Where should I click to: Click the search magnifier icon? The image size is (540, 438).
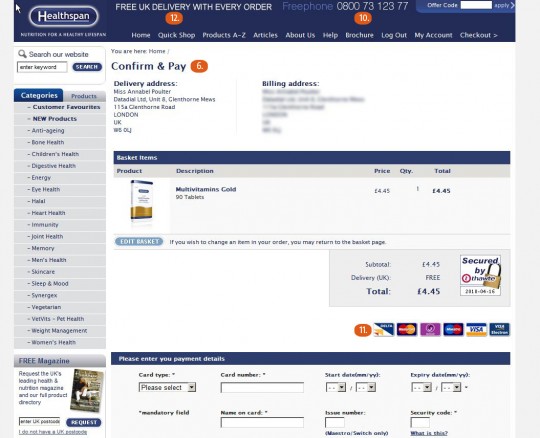tap(22, 54)
